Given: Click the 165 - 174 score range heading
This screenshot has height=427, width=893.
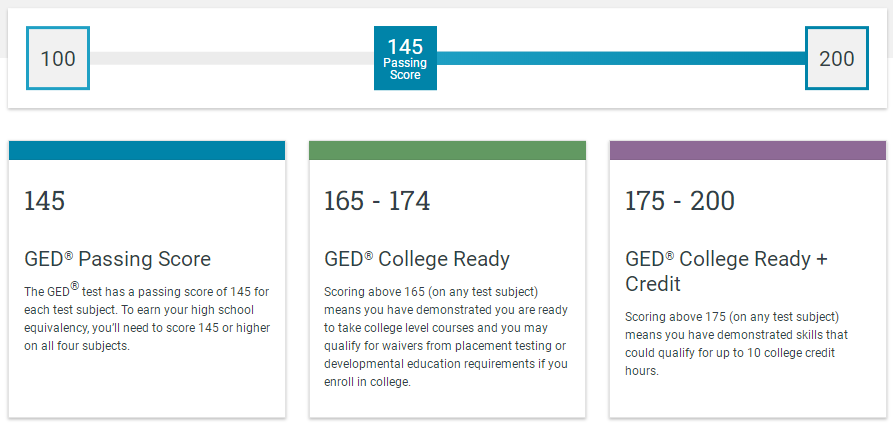Looking at the screenshot, I should (x=377, y=201).
